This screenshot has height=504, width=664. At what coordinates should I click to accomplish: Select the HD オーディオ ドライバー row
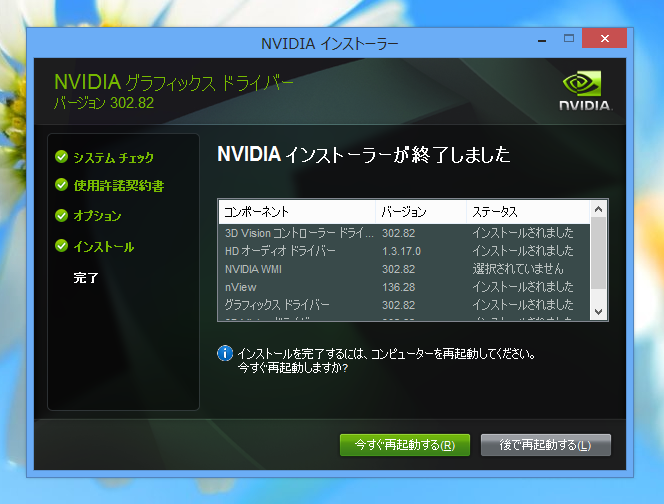click(x=404, y=251)
